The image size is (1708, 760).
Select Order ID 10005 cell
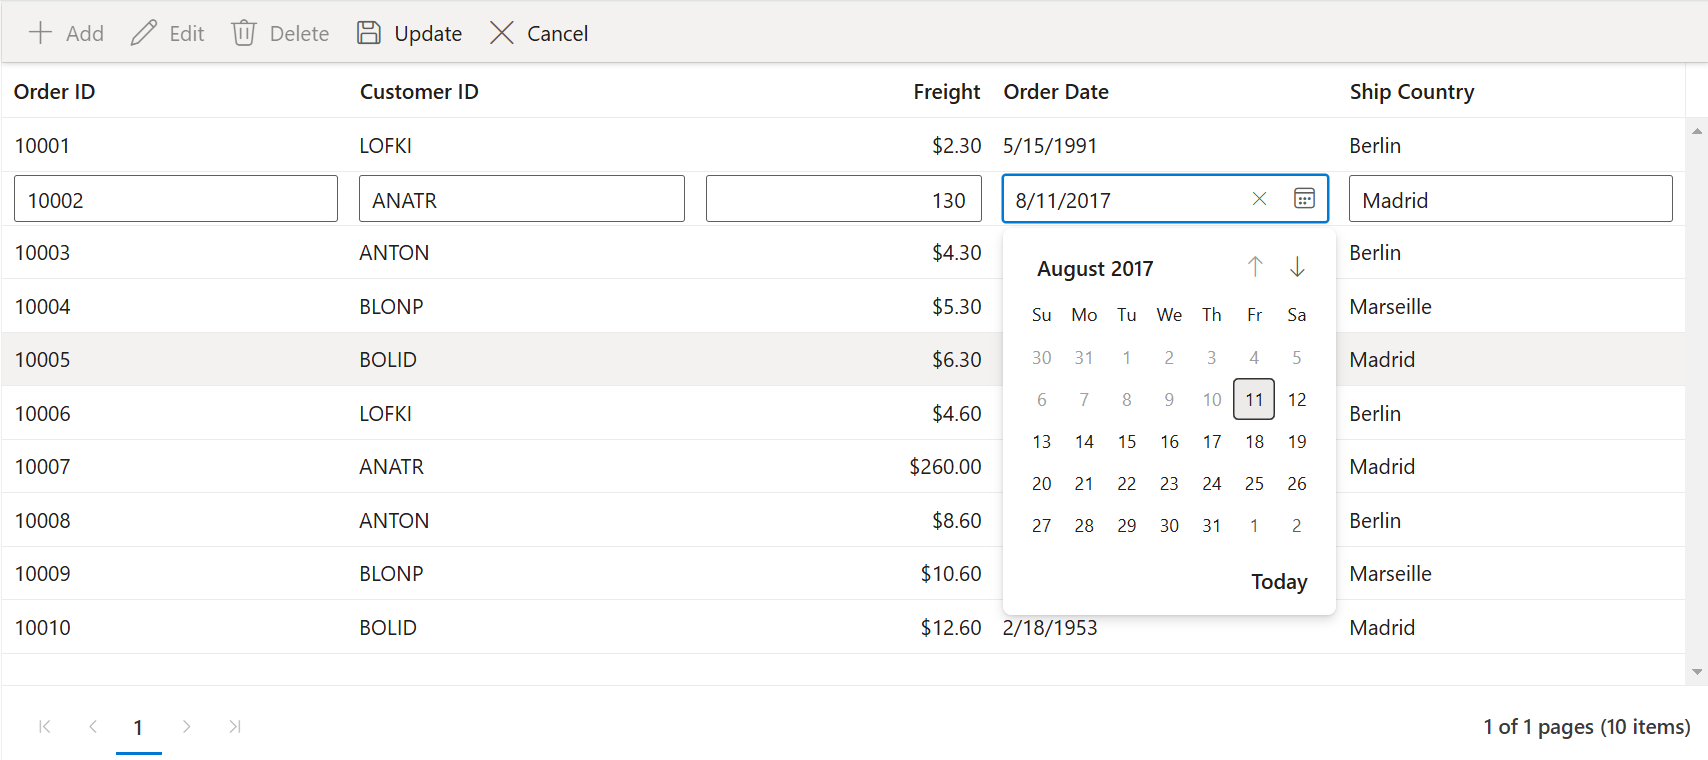coord(42,359)
